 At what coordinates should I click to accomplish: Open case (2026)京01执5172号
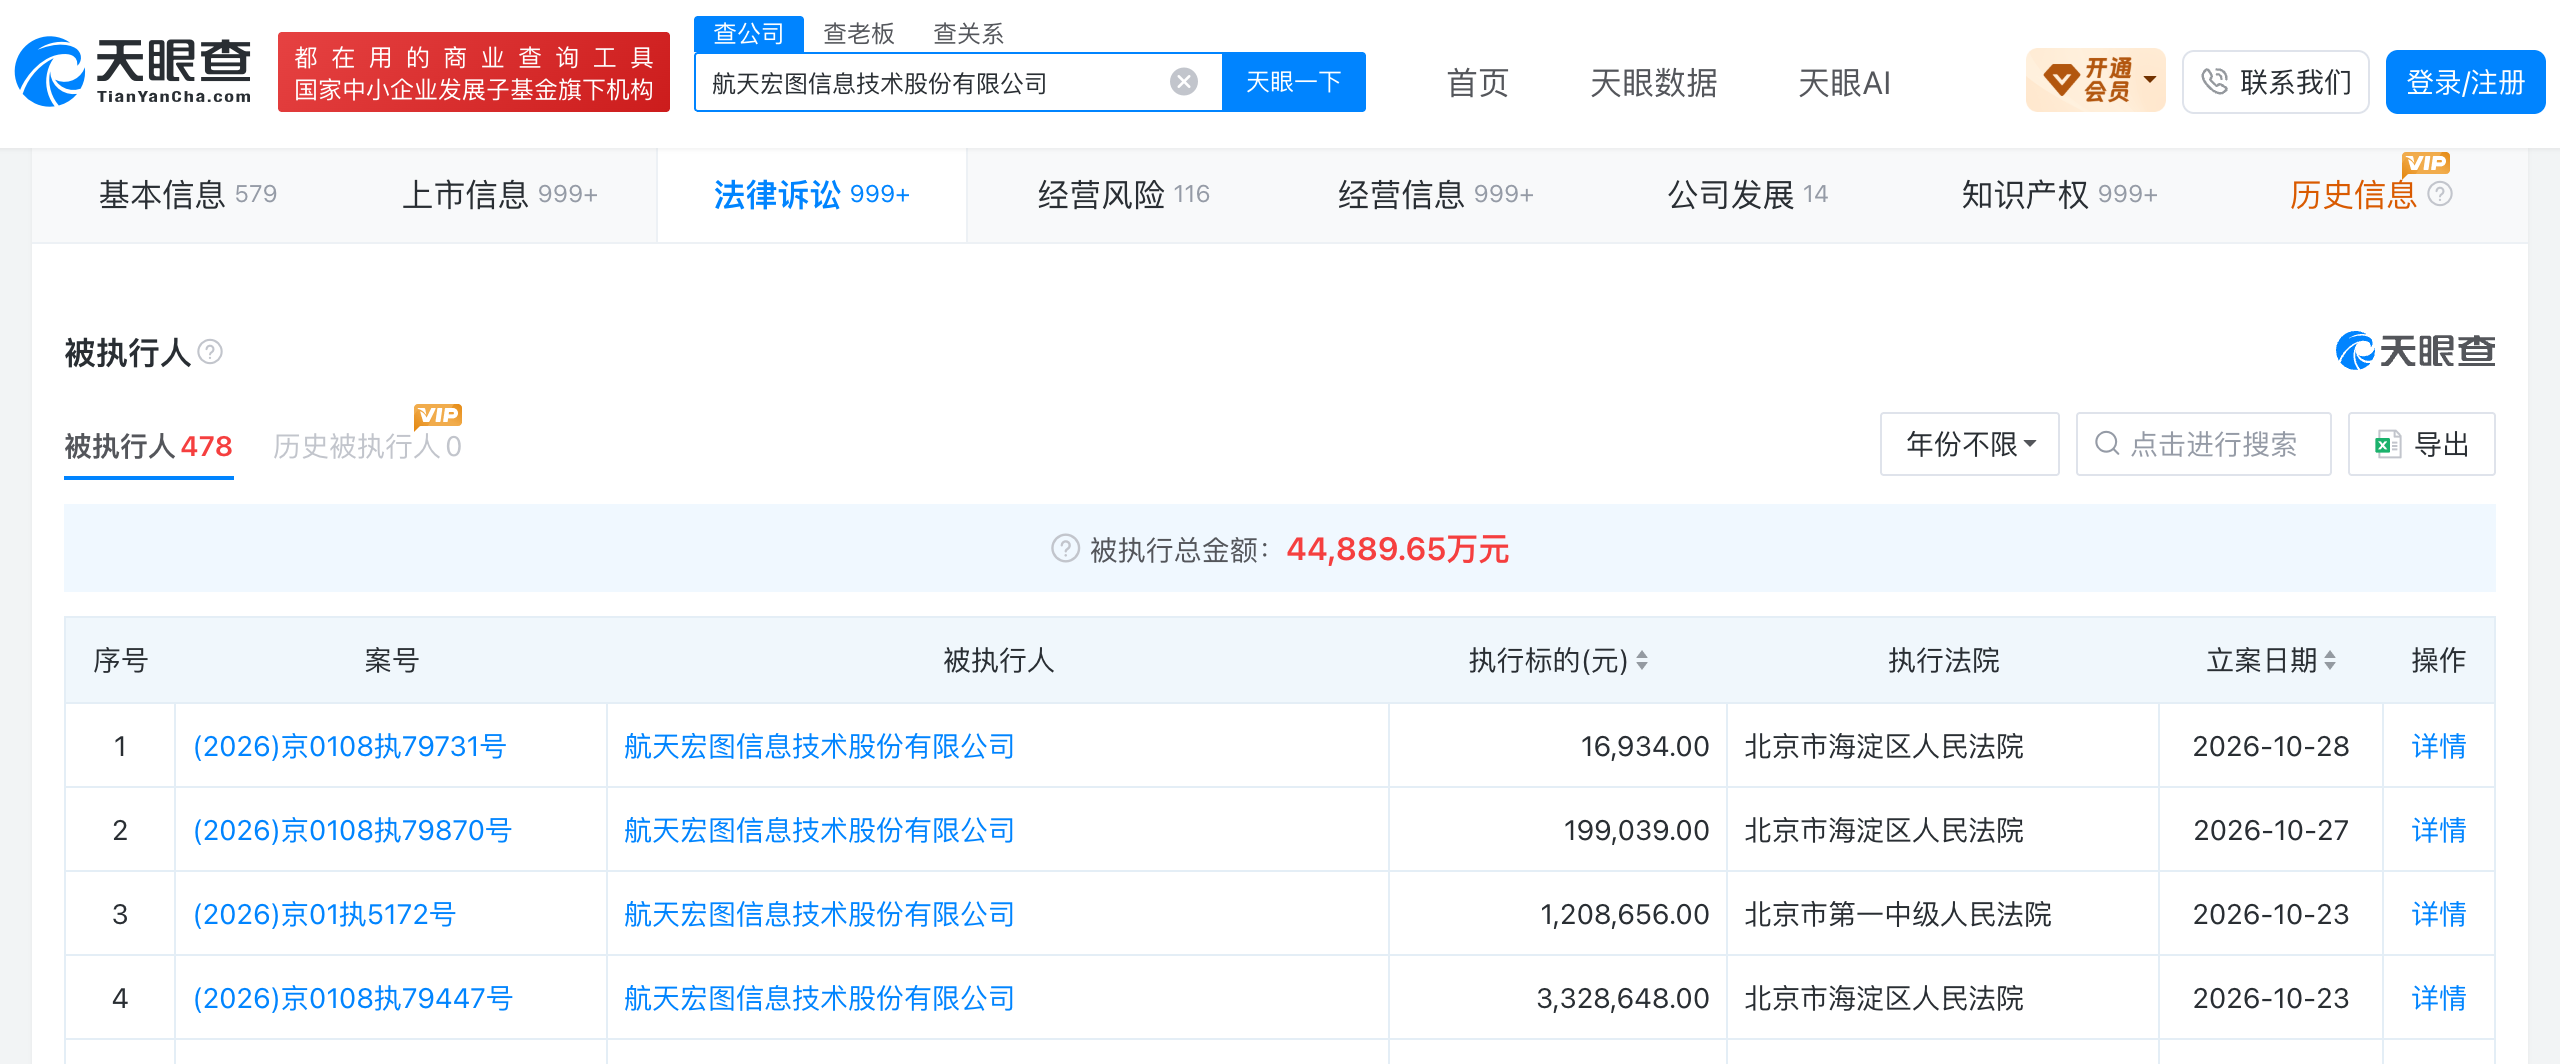(x=324, y=914)
